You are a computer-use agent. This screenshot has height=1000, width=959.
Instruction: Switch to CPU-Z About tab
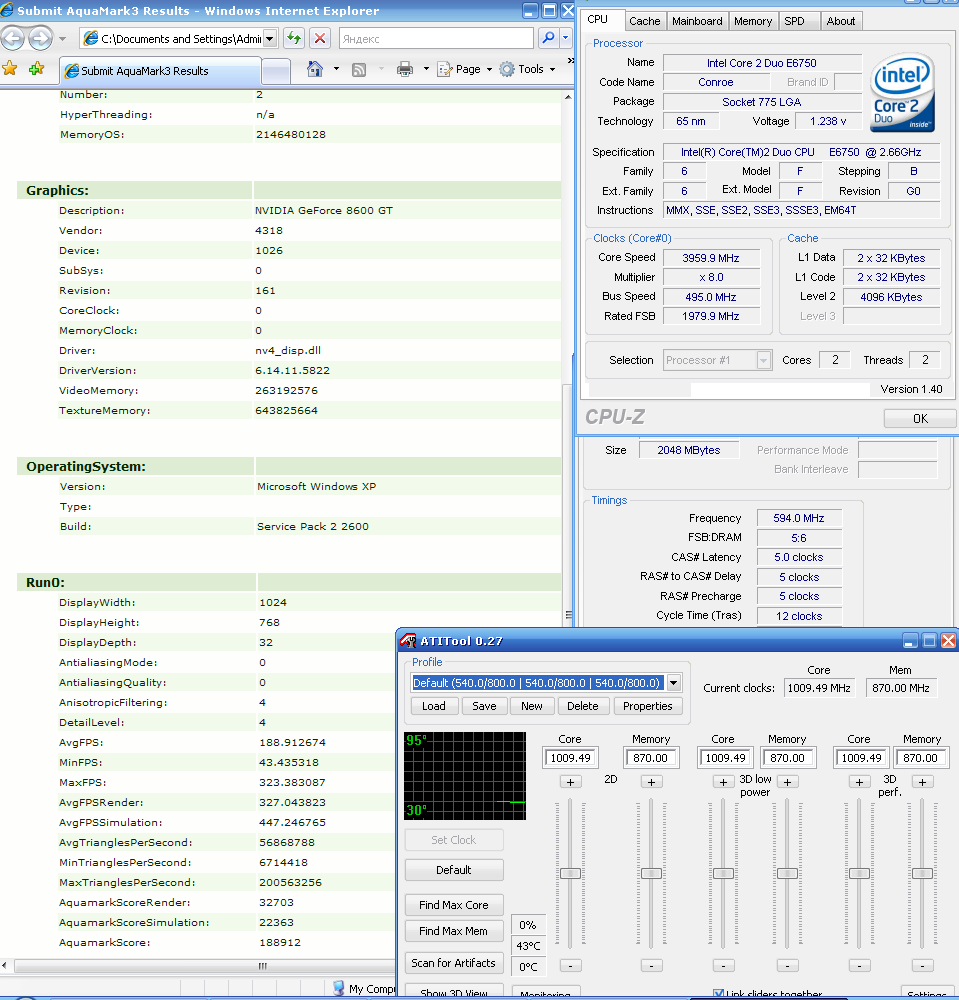[841, 21]
